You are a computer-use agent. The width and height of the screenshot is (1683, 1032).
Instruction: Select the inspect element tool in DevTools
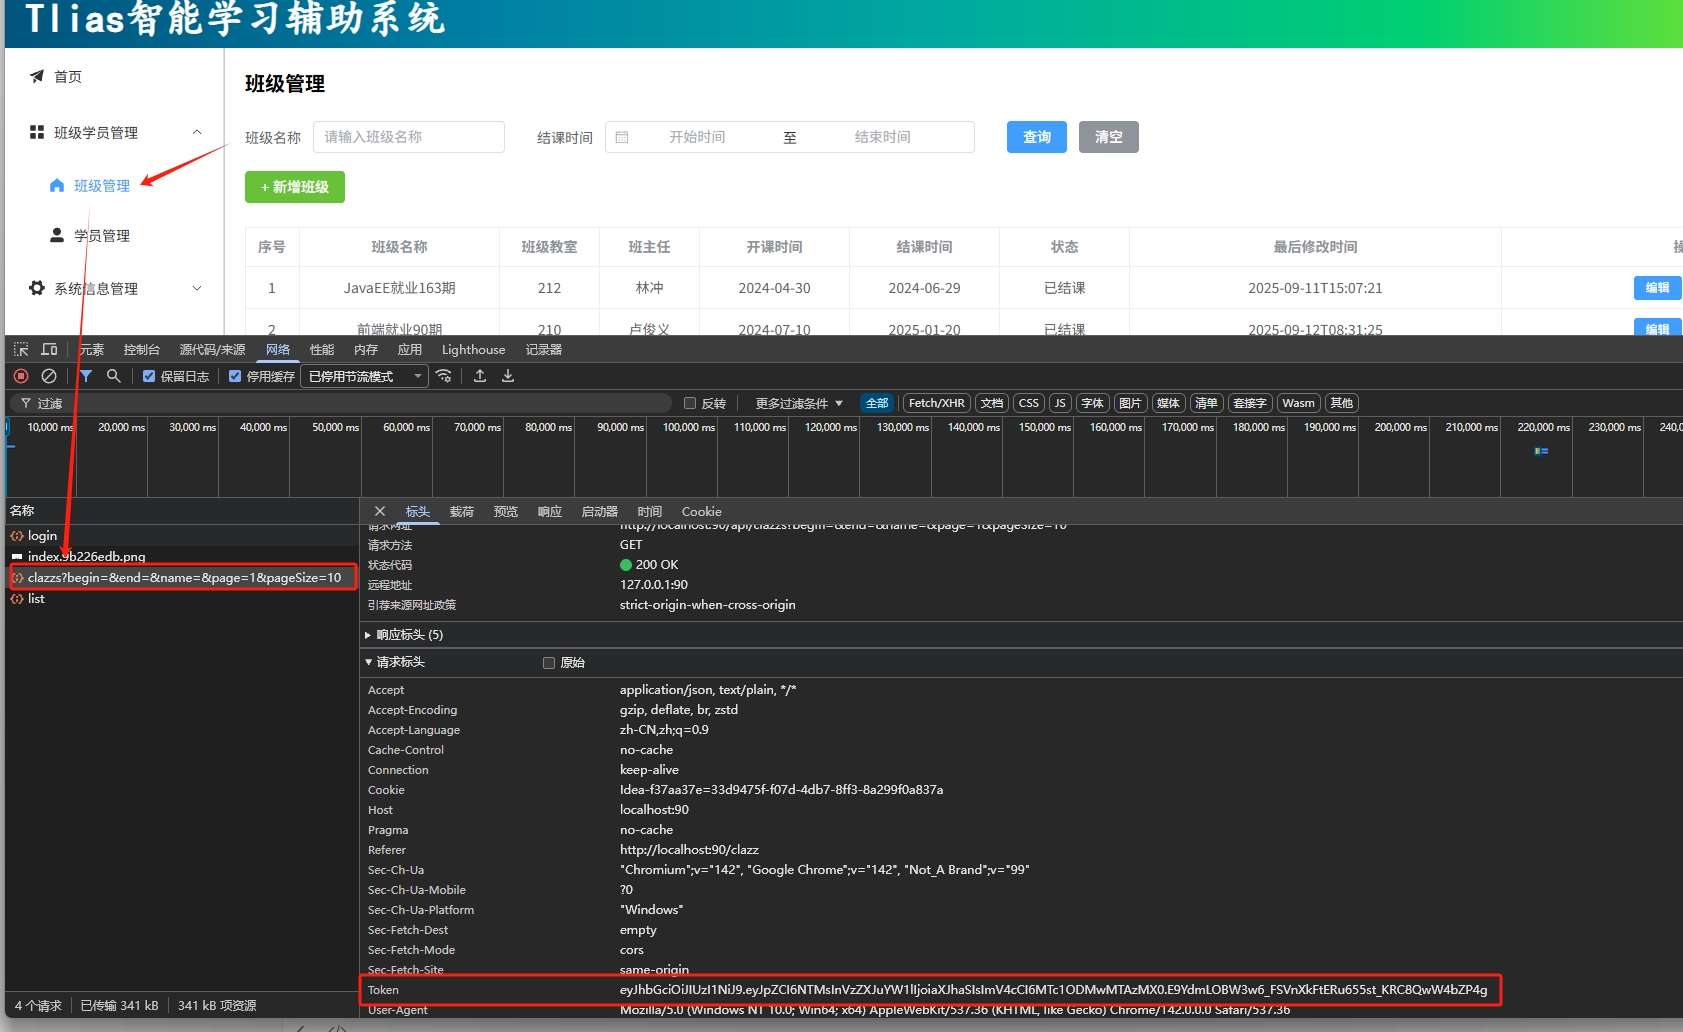coord(19,349)
